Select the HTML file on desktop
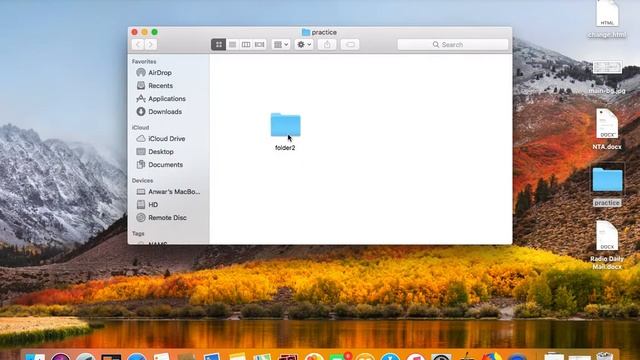640x360 pixels. [607, 14]
